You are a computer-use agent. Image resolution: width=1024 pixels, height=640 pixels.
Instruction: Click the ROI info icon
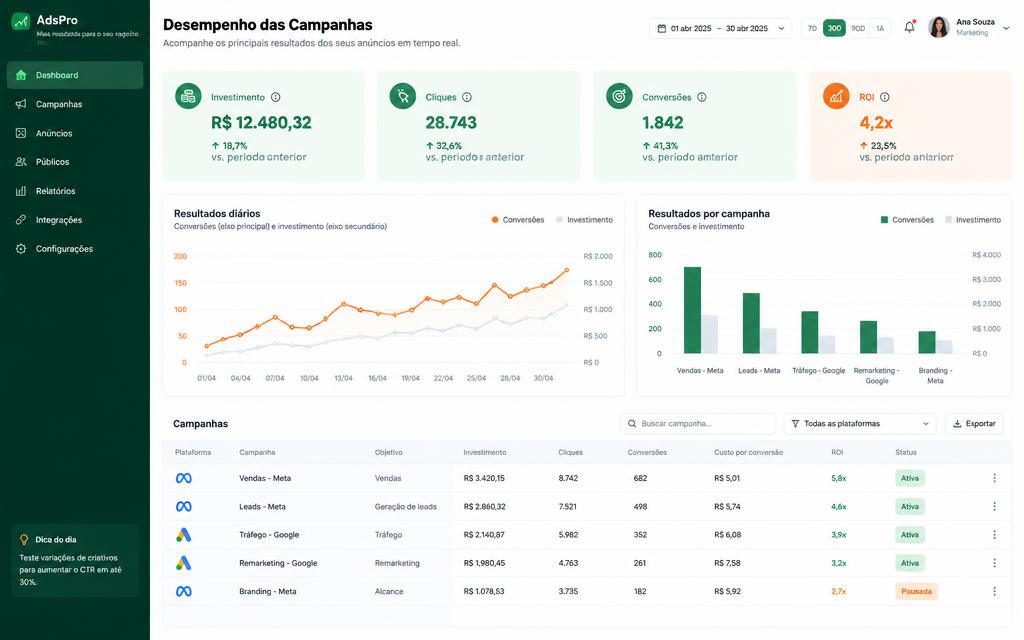pyautogui.click(x=884, y=97)
